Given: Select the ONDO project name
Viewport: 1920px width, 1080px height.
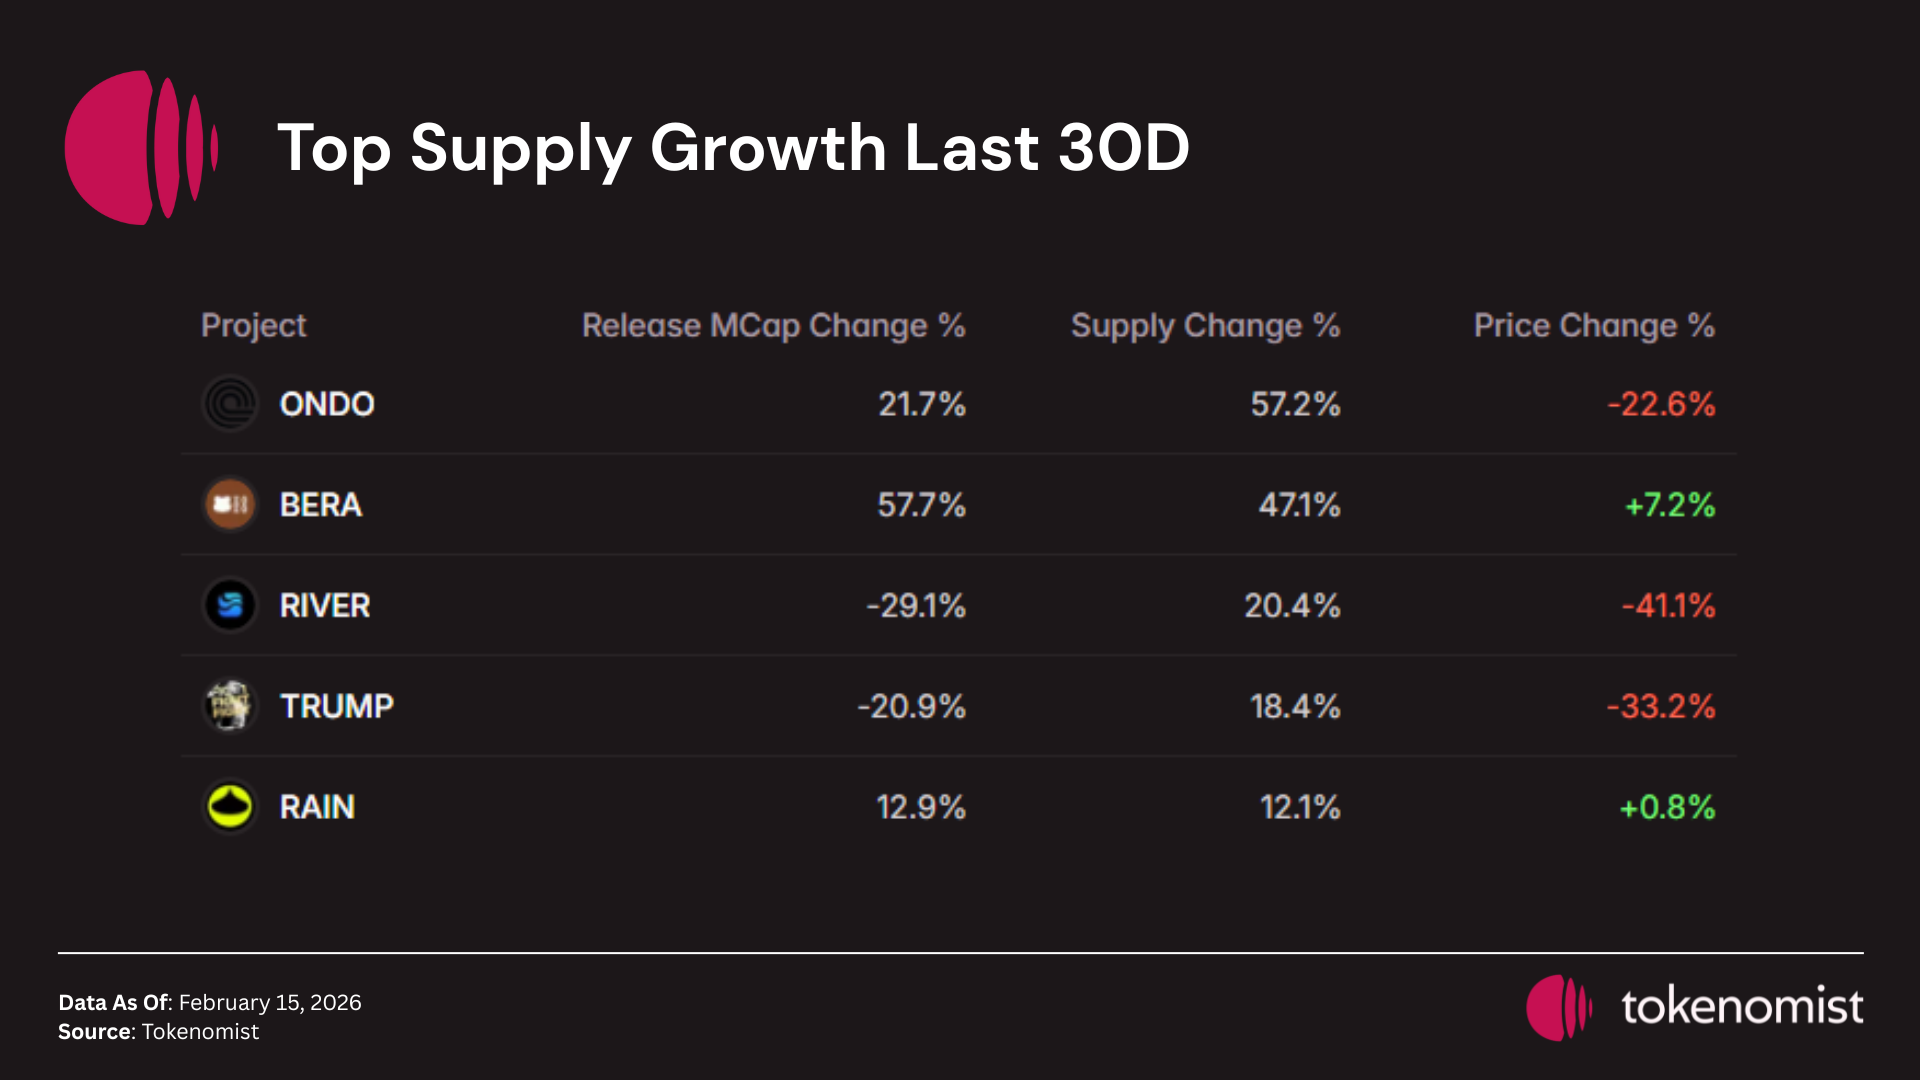Looking at the screenshot, I should pos(327,404).
